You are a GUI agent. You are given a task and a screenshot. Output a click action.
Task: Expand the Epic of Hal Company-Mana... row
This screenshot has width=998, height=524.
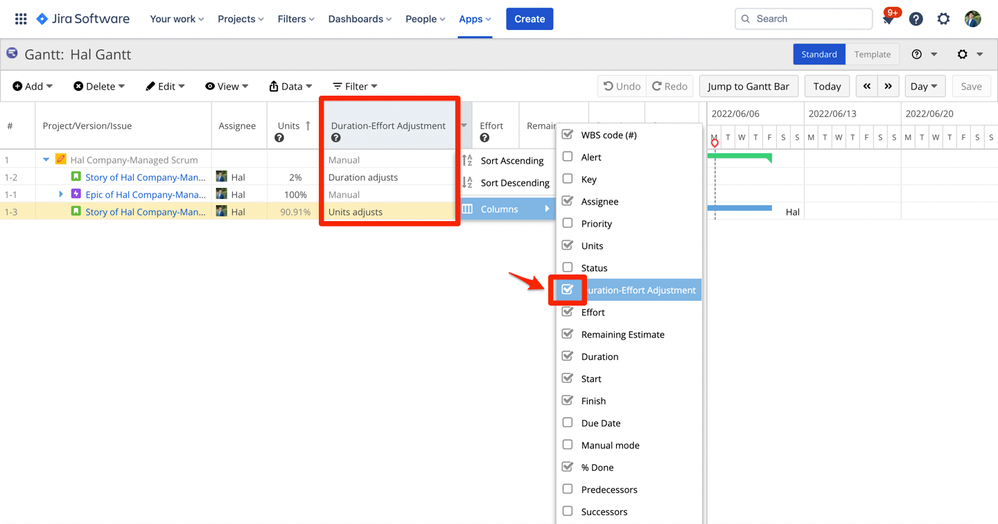pyautogui.click(x=61, y=194)
